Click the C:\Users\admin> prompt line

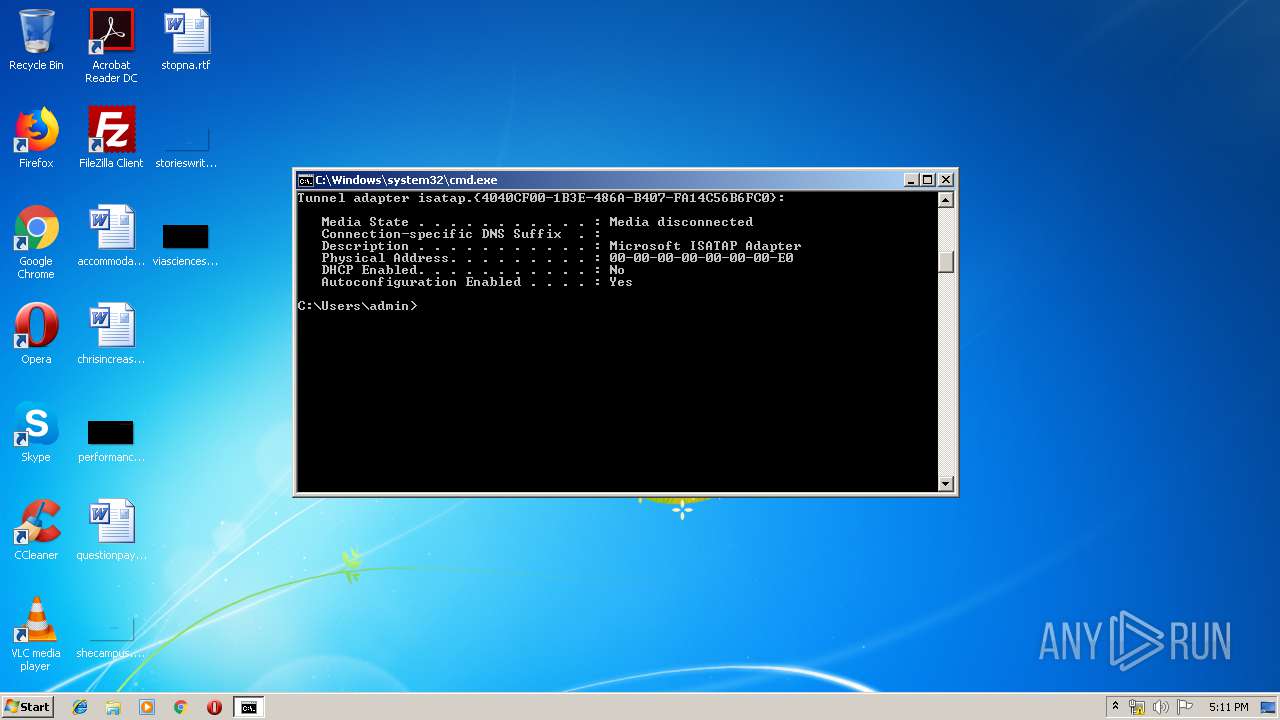pyautogui.click(x=357, y=306)
